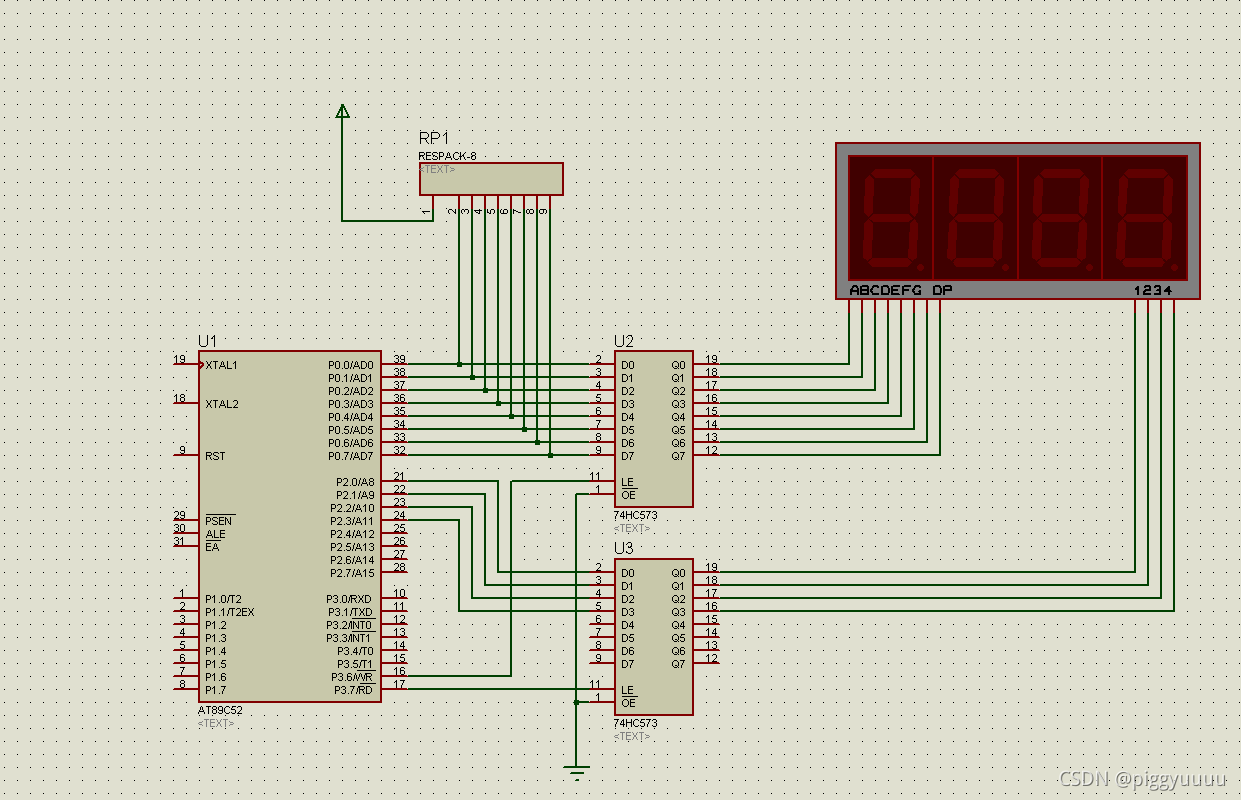Click the "P2.0/A8" pin label

355,482
